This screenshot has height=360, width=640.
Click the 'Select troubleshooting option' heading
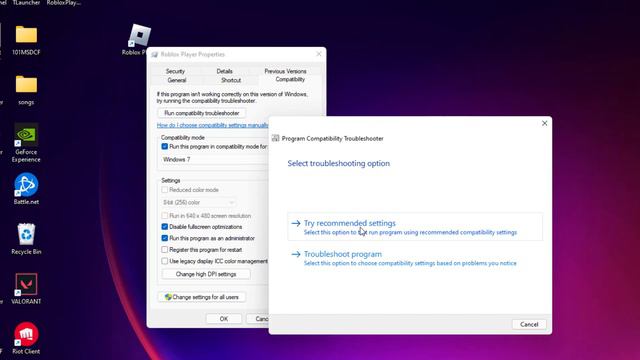pos(338,163)
